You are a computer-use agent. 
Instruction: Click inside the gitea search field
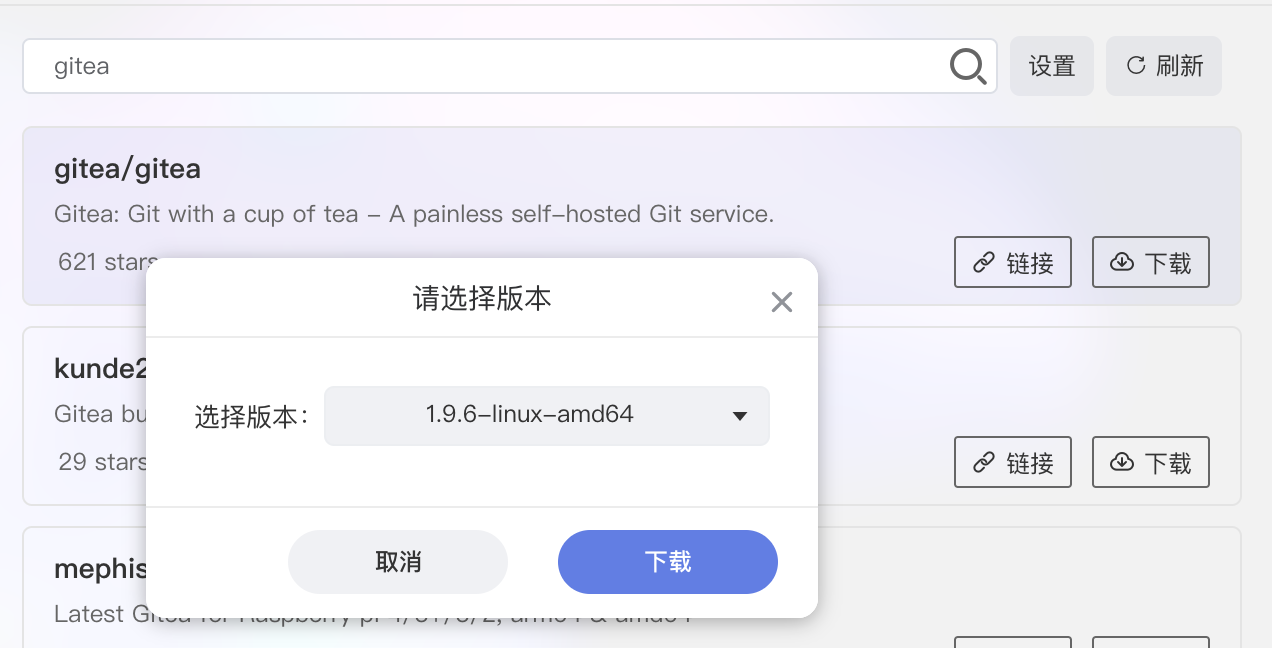pyautogui.click(x=400, y=66)
